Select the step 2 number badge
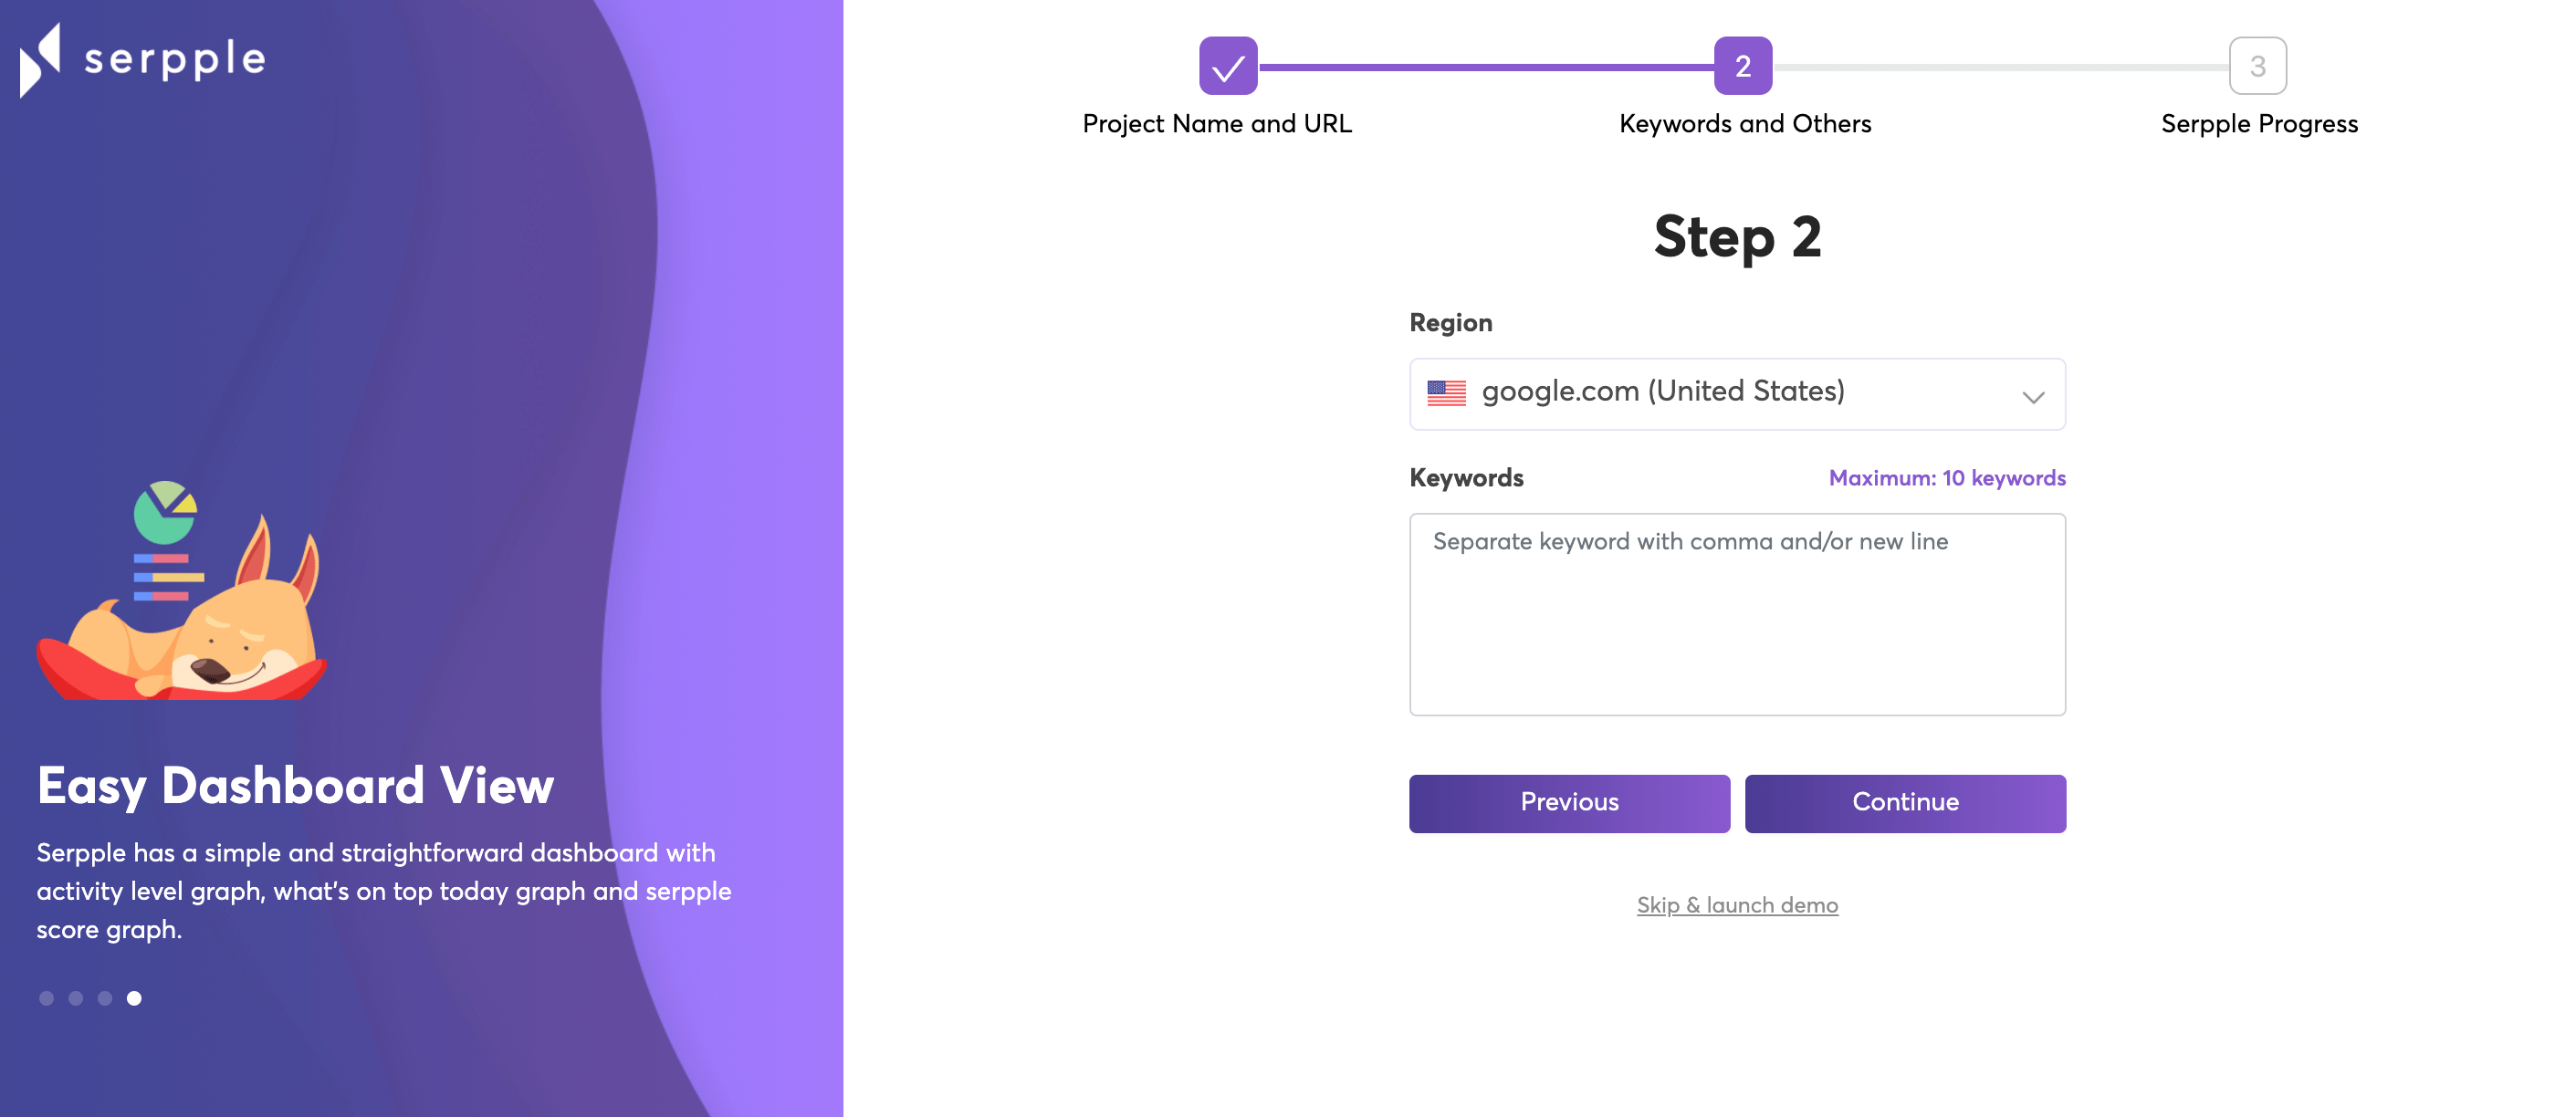Screen dimensions: 2576x1117 tap(1743, 66)
